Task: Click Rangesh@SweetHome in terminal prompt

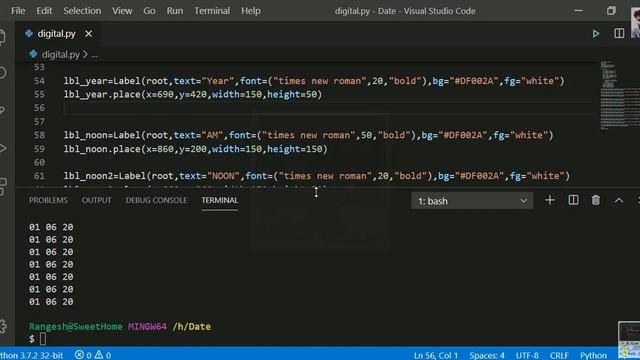Action: tap(76, 327)
